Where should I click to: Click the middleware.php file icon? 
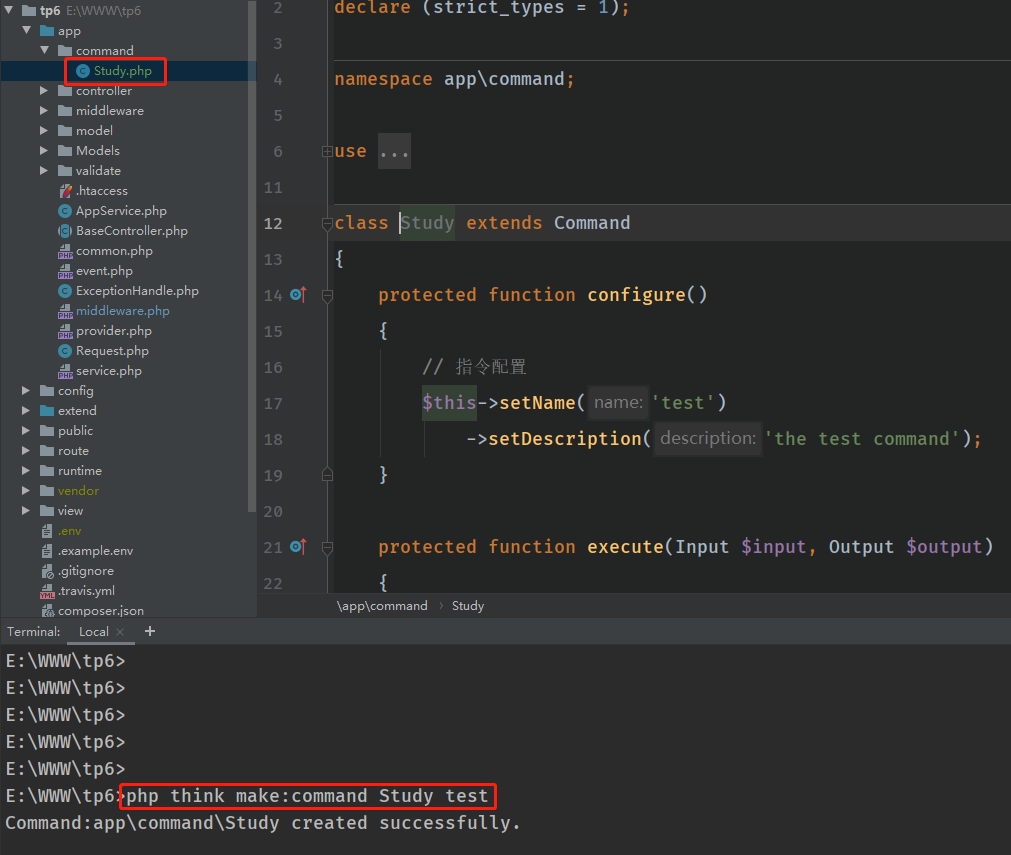point(65,311)
